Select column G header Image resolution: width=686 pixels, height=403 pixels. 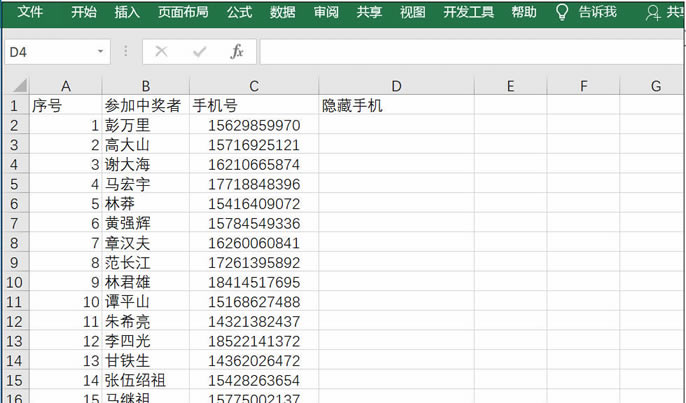click(x=653, y=86)
